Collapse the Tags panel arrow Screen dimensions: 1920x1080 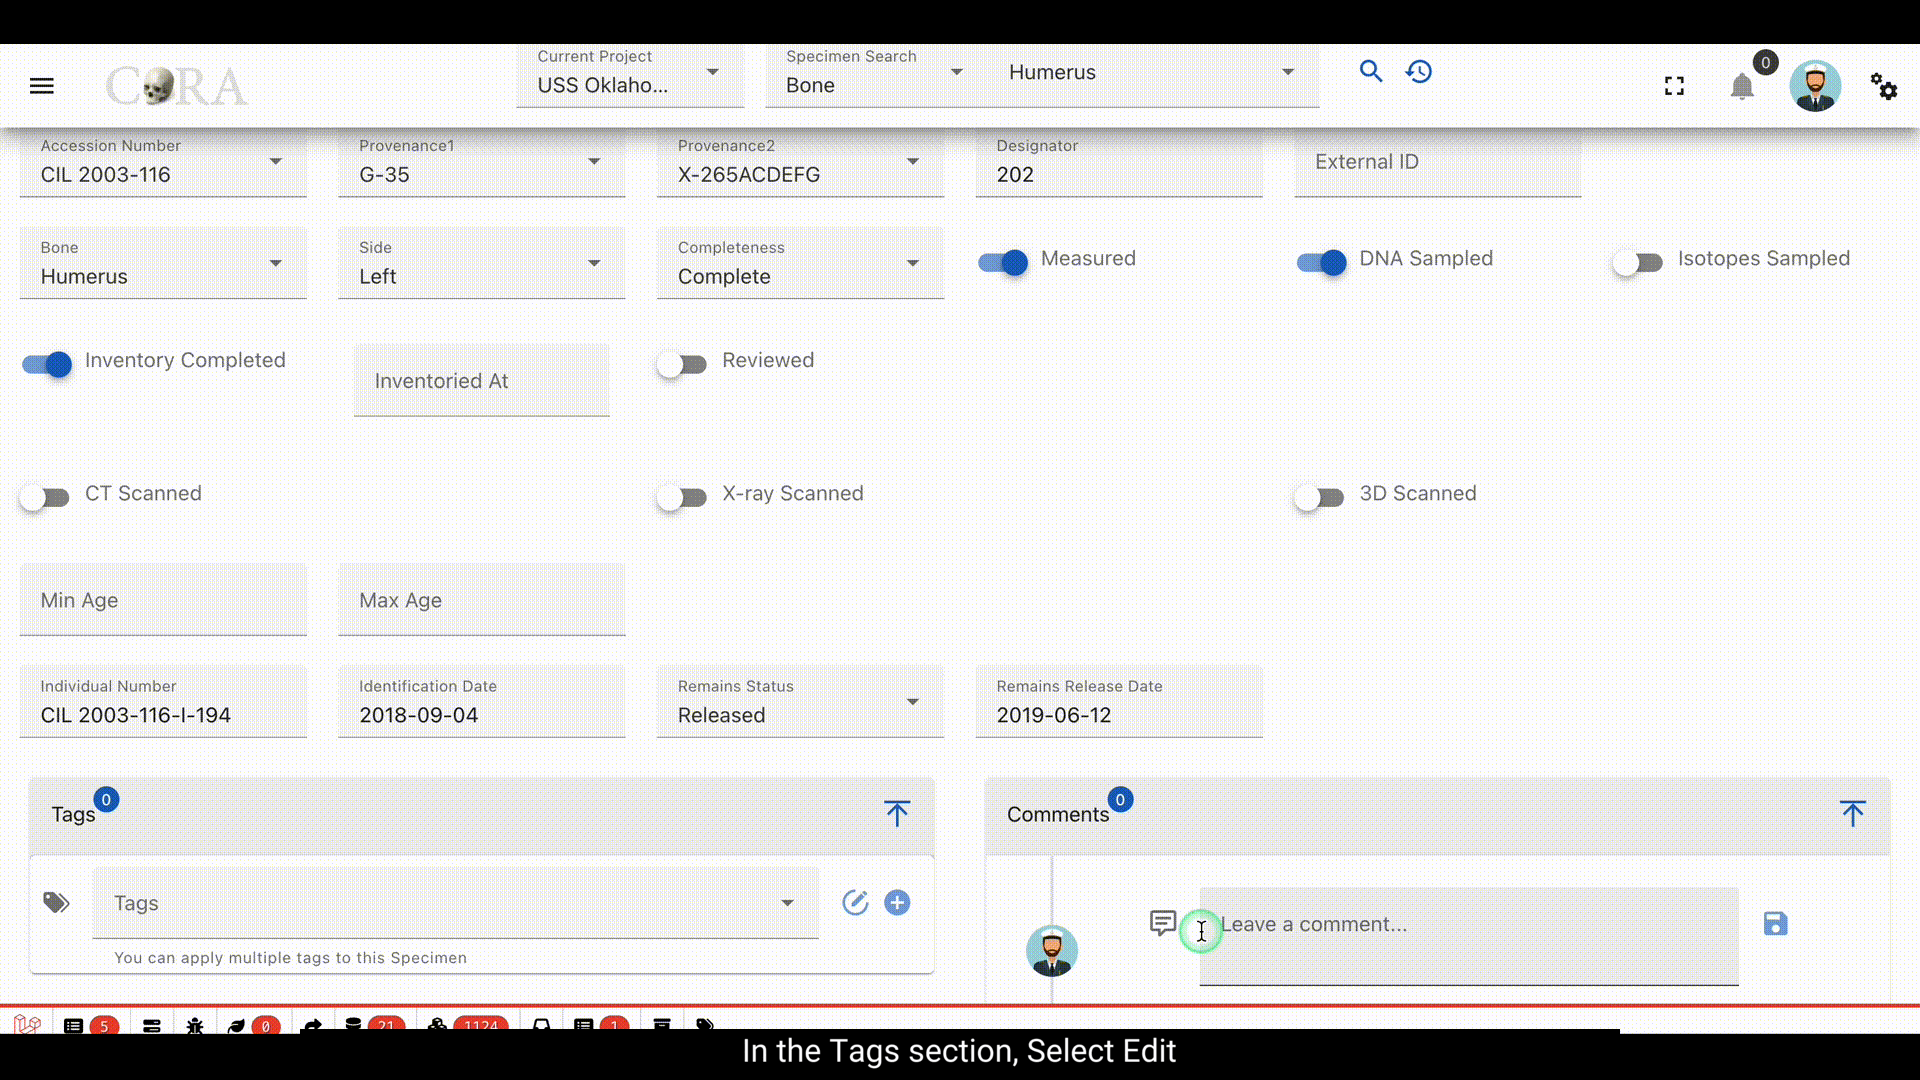point(897,813)
